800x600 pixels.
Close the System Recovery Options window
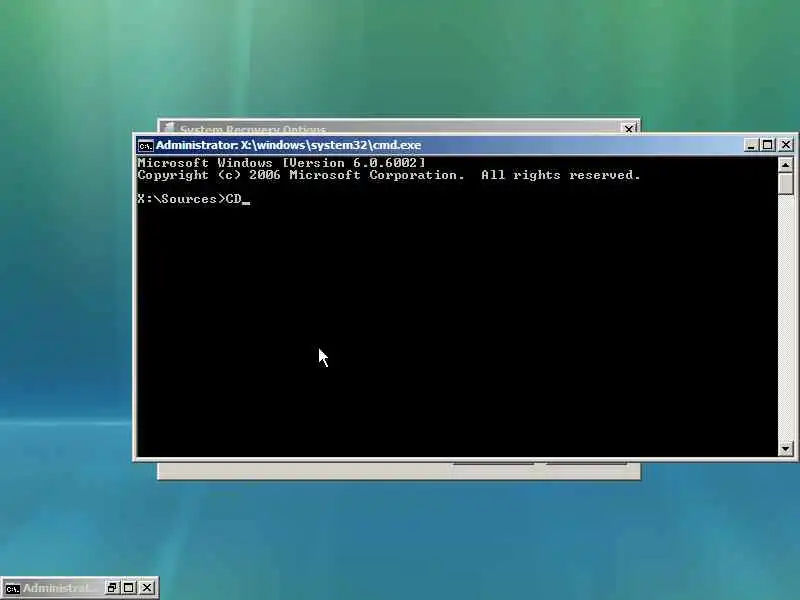tap(629, 129)
